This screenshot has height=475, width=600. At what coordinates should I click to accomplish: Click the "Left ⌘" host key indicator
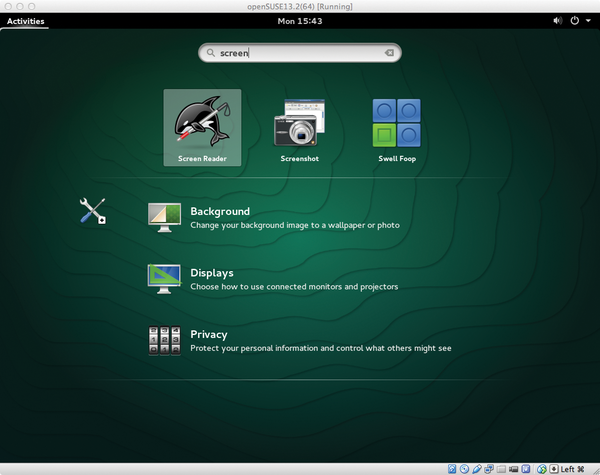coord(572,469)
